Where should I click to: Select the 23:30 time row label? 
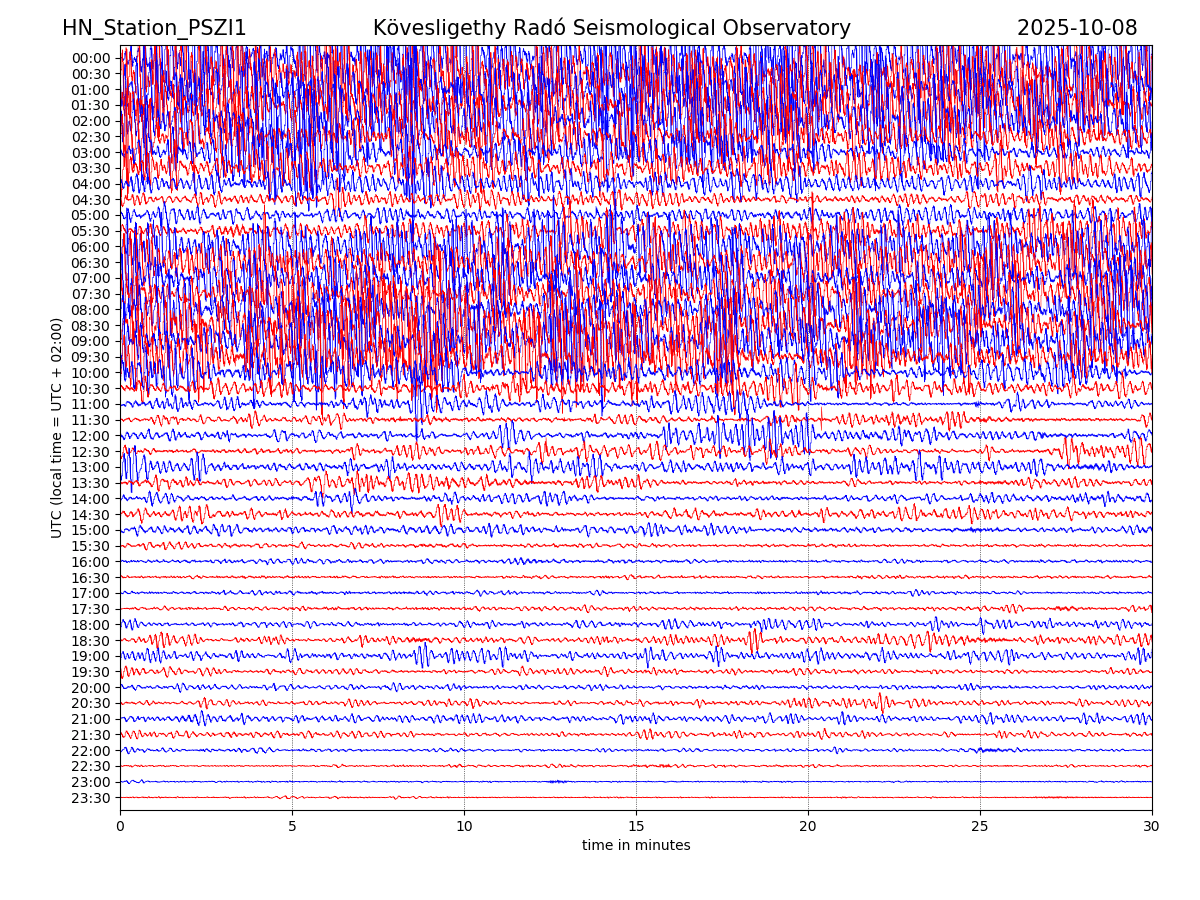point(90,798)
